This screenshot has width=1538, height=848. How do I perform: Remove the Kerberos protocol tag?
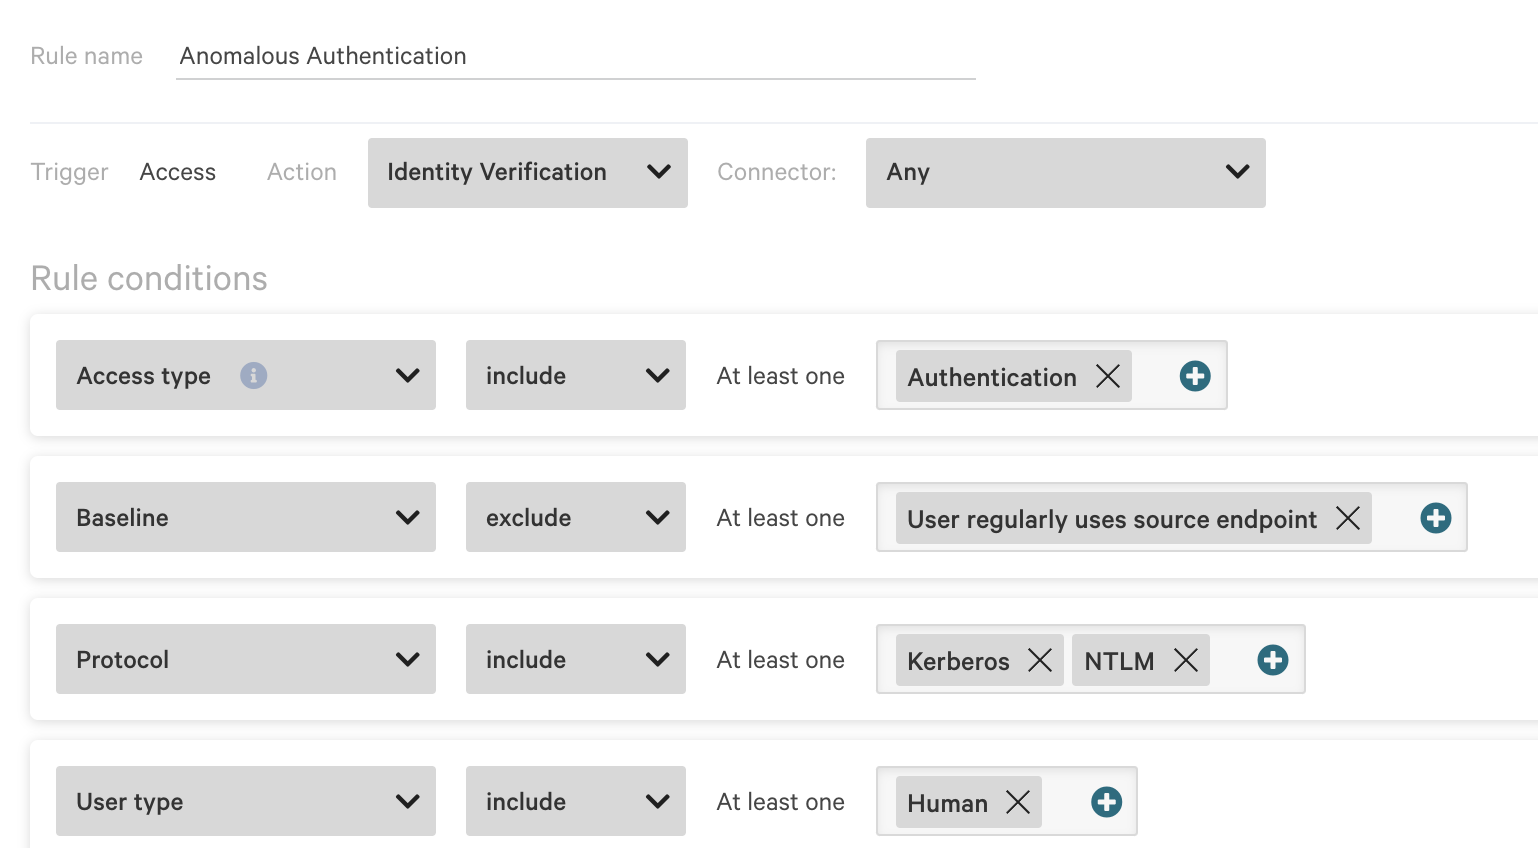click(1039, 660)
